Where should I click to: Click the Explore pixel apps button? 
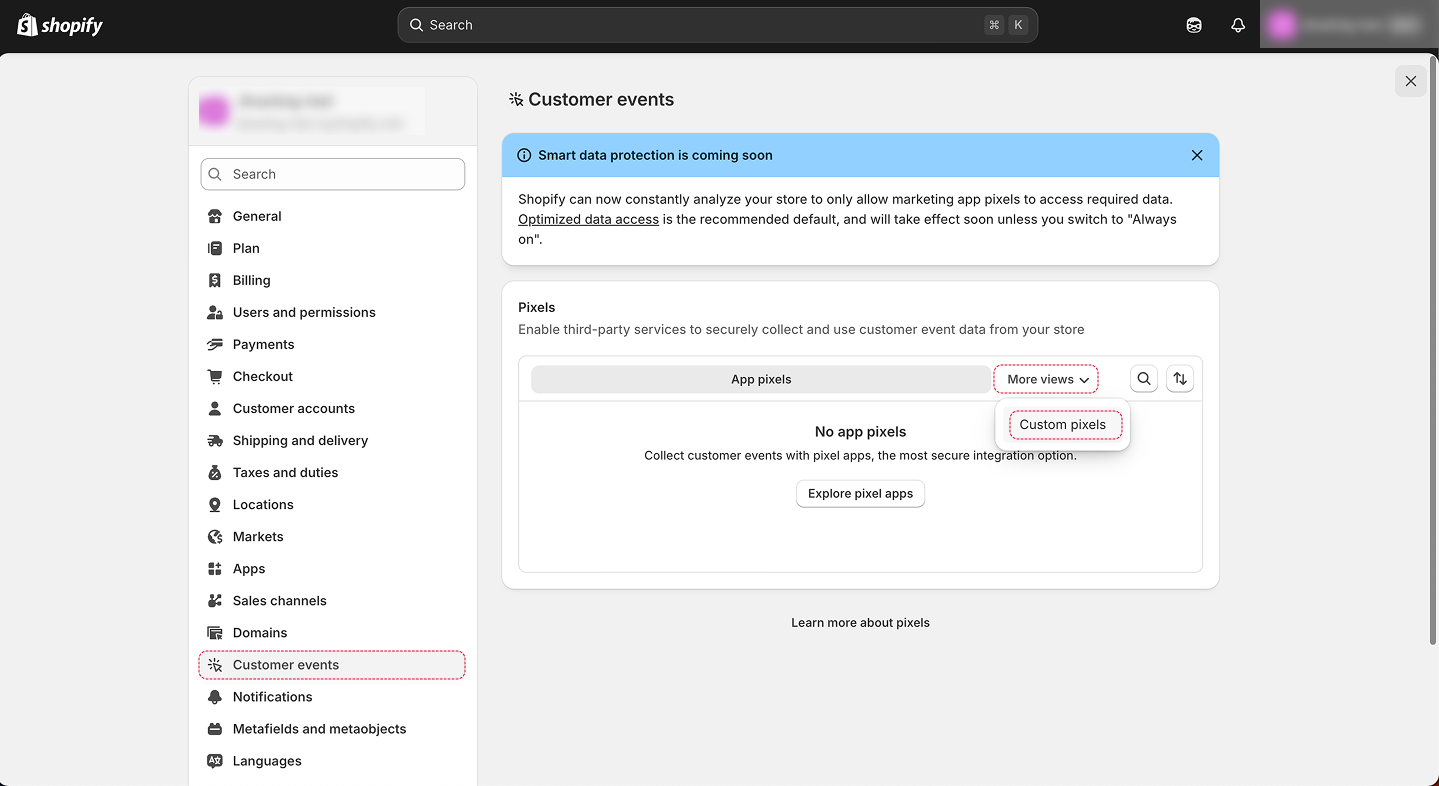[x=860, y=494]
